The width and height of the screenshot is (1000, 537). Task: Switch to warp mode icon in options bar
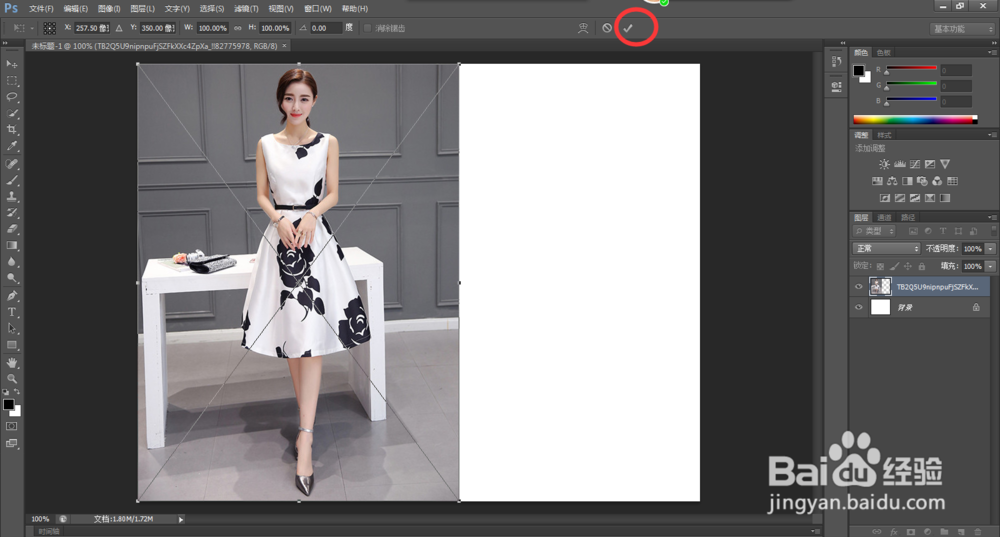click(x=583, y=28)
